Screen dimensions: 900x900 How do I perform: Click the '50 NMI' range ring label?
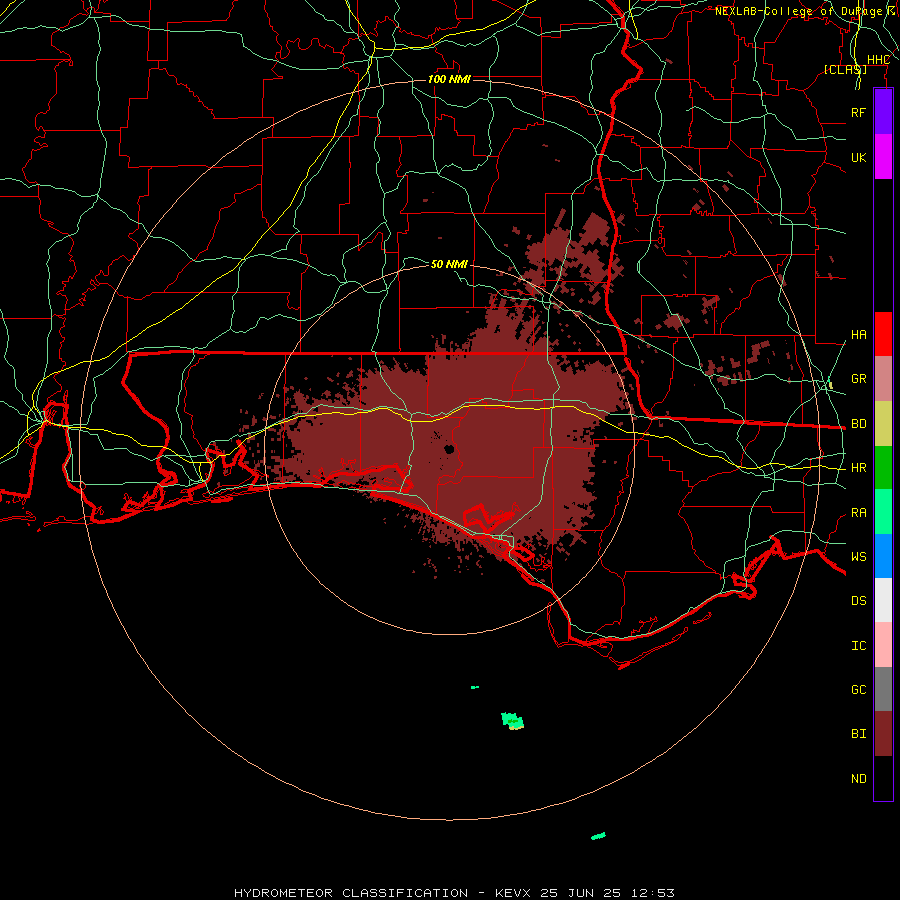pyautogui.click(x=449, y=264)
